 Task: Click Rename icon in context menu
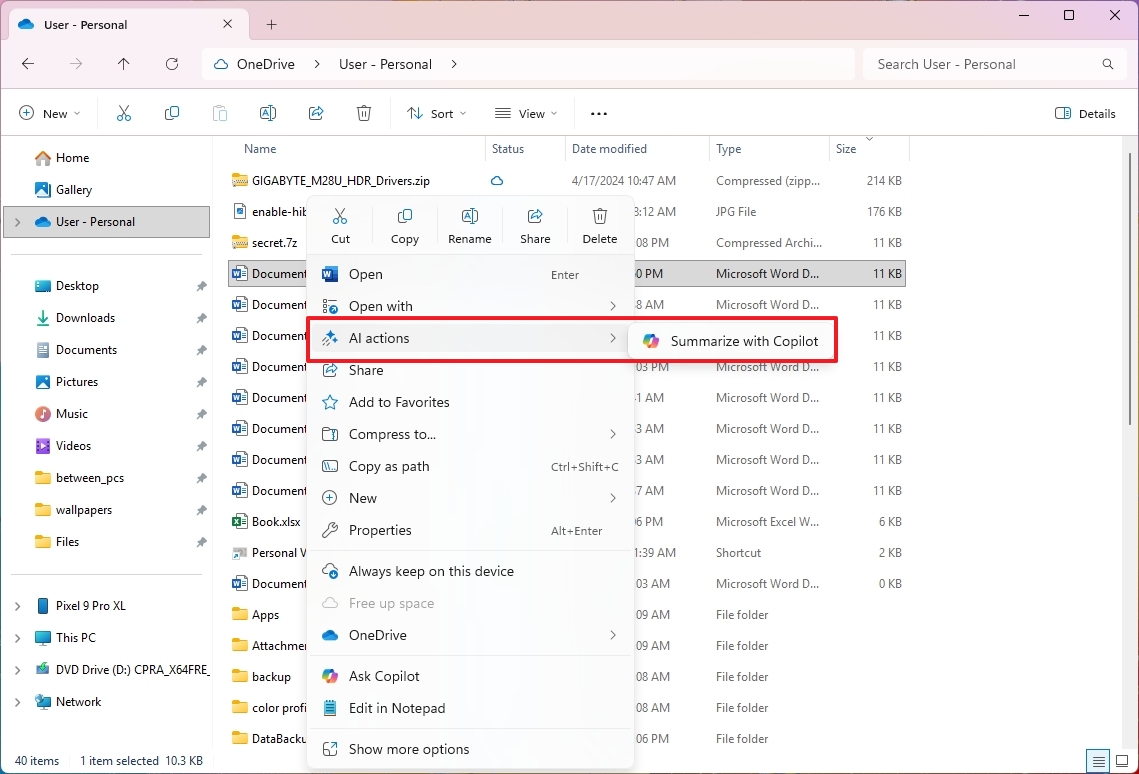(x=469, y=225)
